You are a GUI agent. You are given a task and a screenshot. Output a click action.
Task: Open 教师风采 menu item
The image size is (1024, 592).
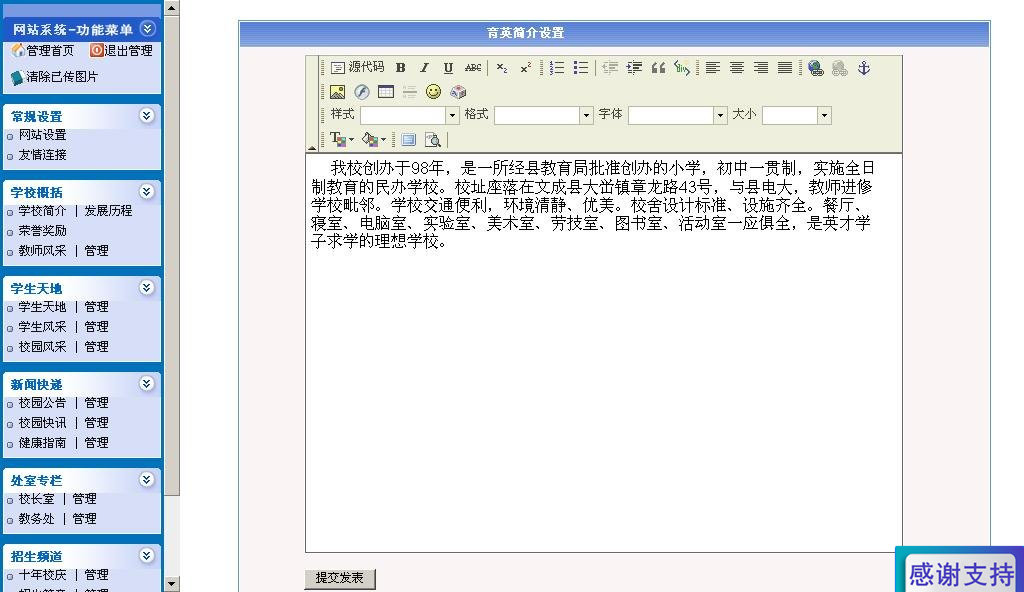(x=42, y=251)
